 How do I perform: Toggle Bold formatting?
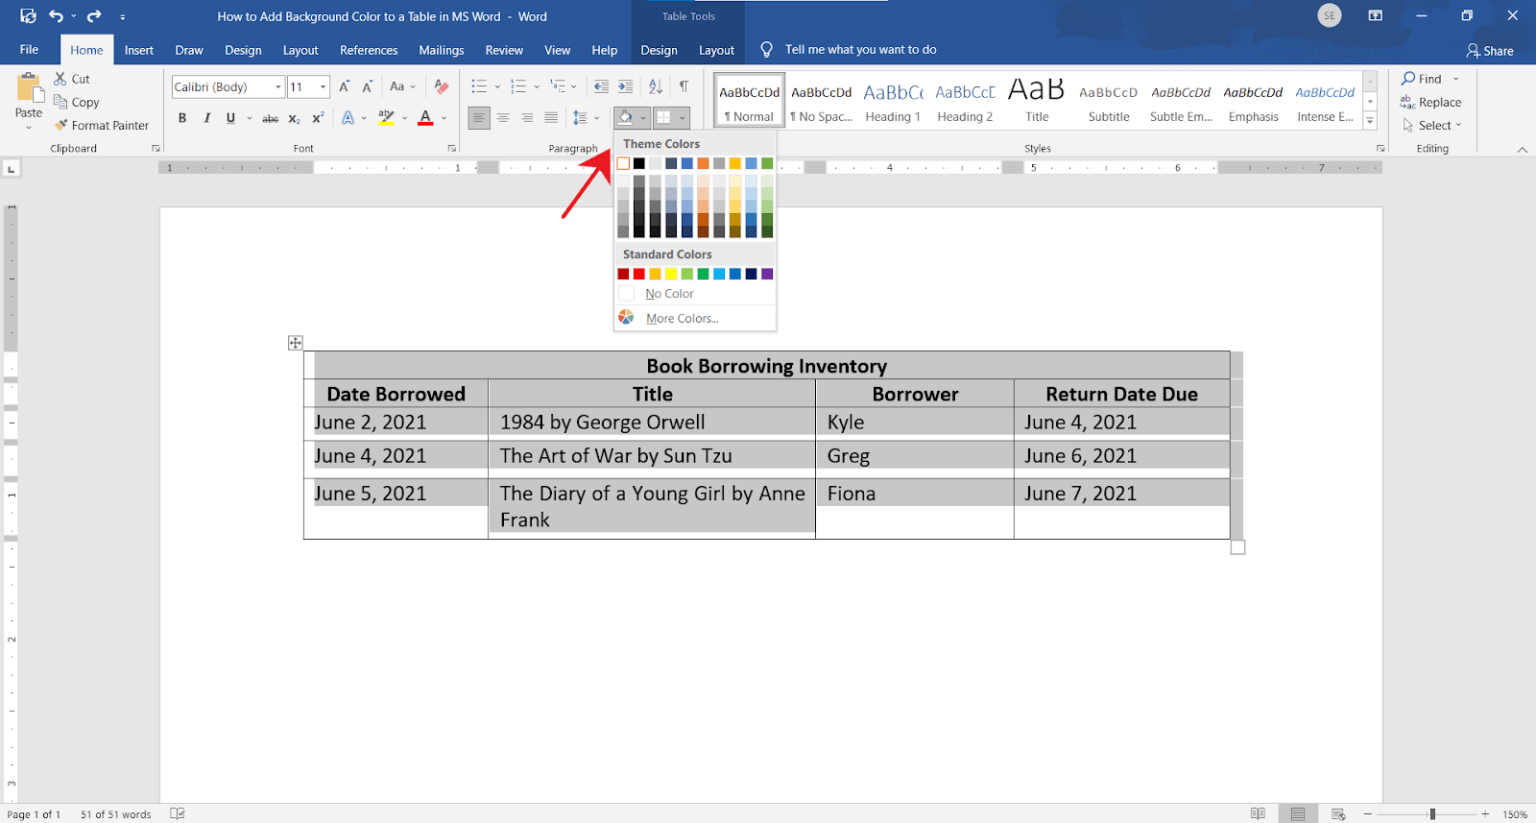(x=182, y=118)
